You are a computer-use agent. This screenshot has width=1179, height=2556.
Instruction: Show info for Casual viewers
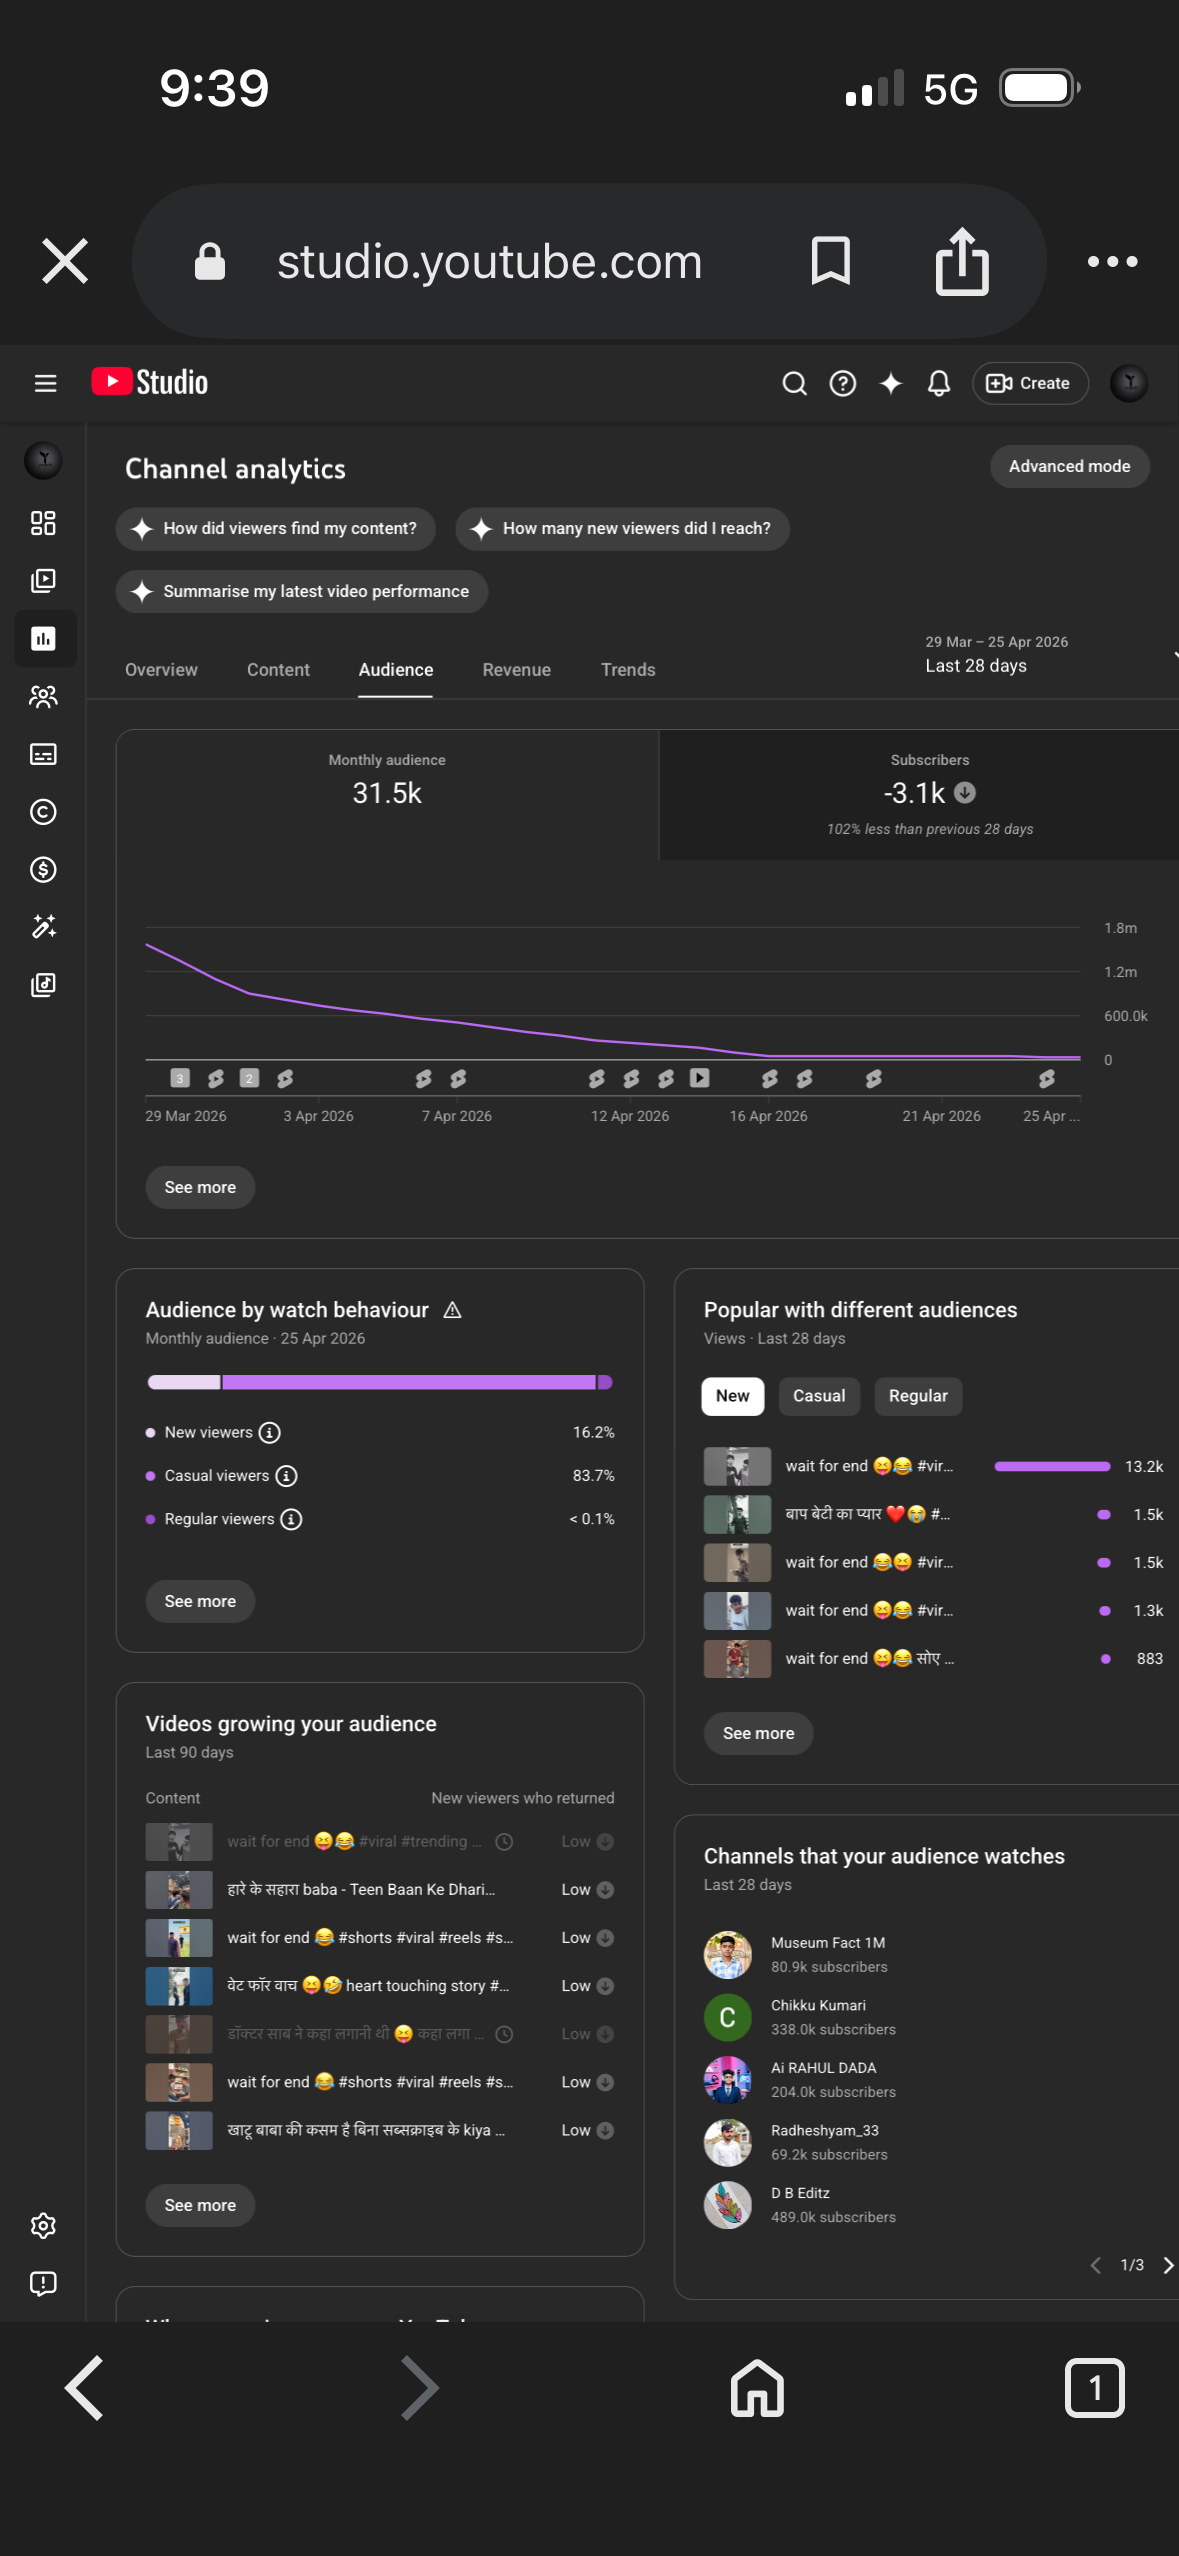coord(286,1476)
